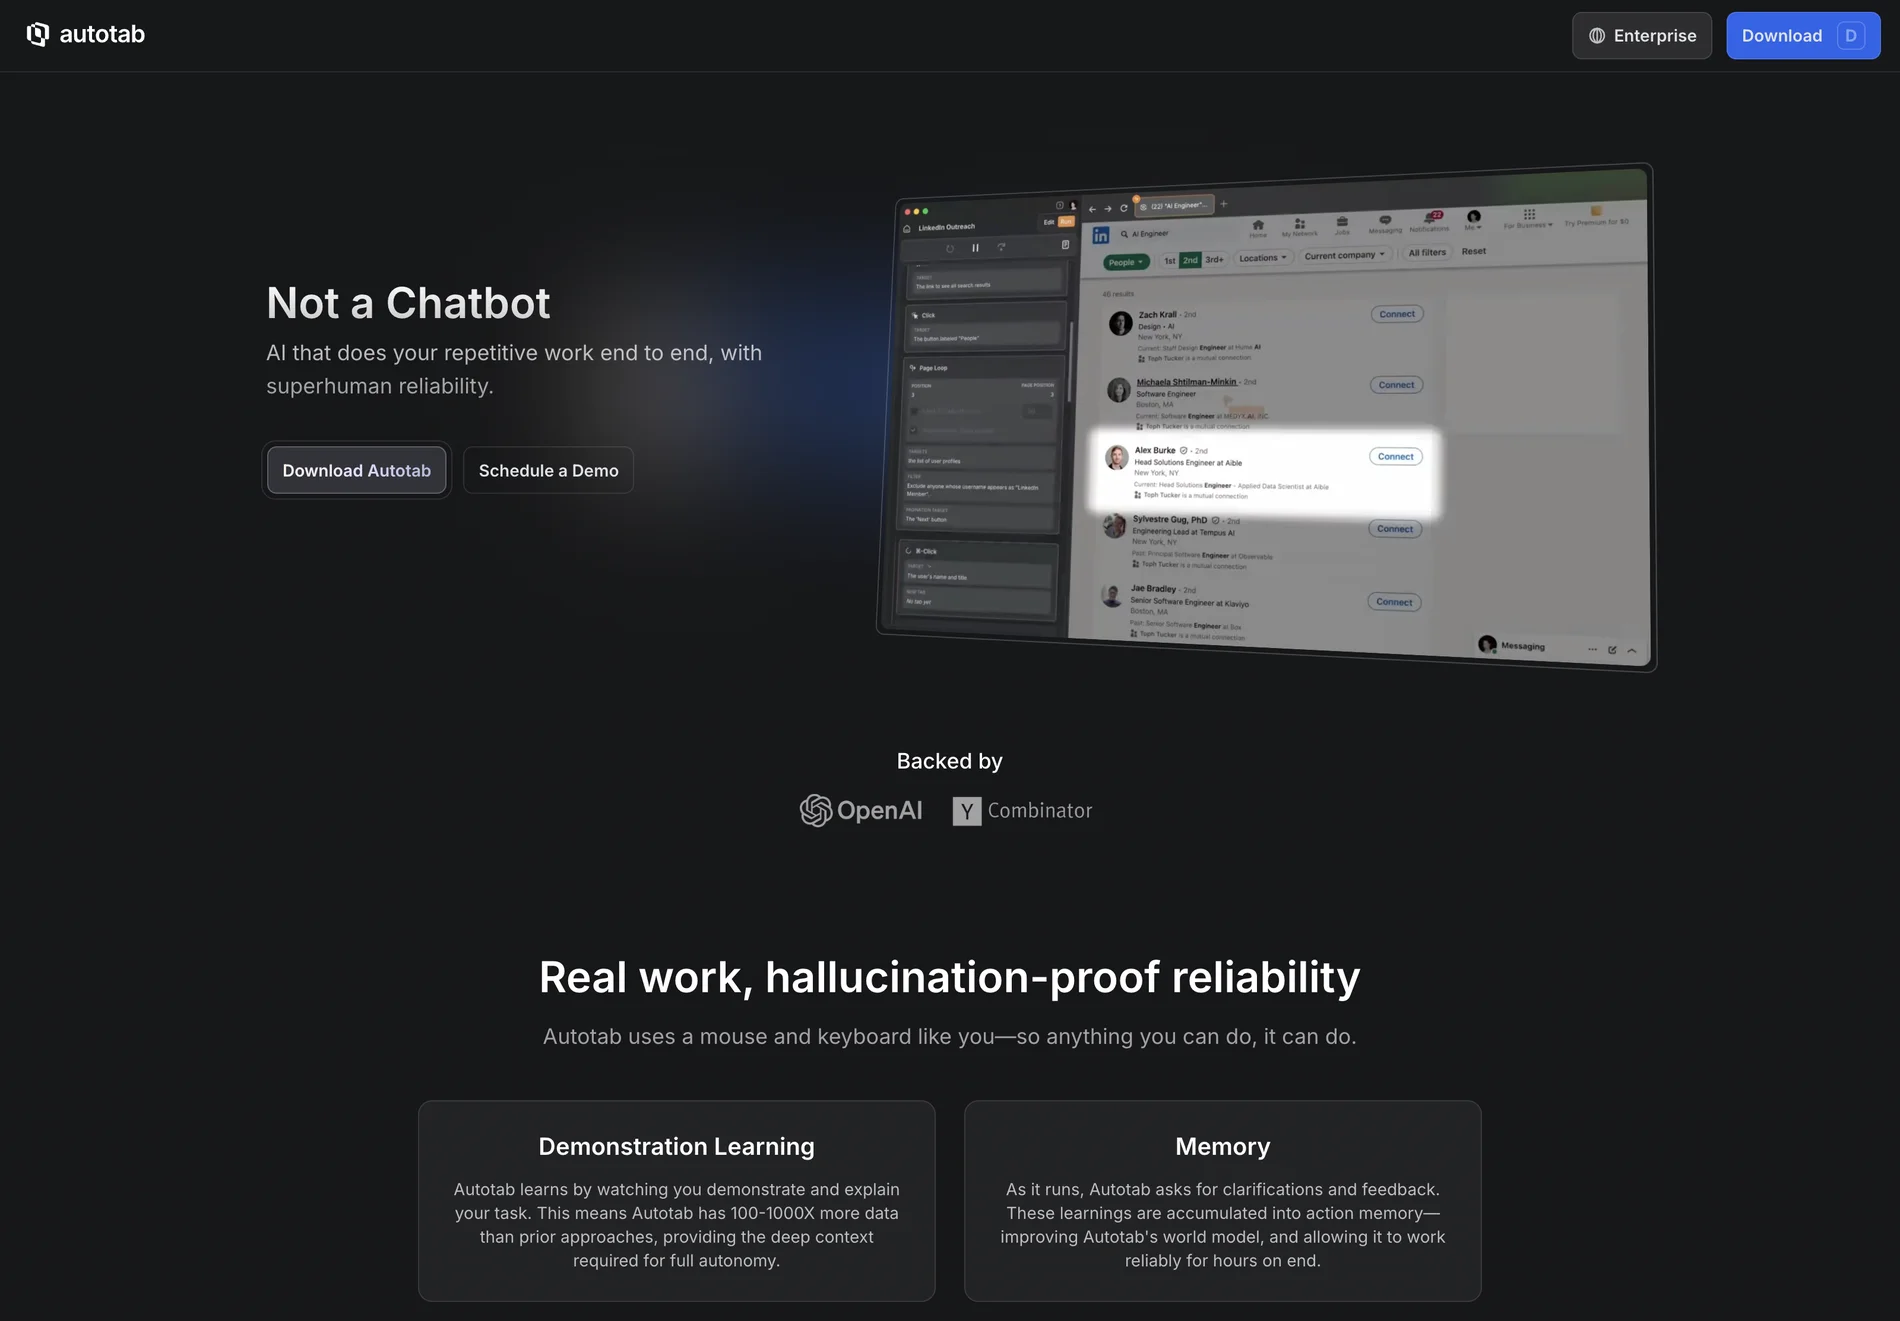Click the Edit tab in the Autotab panel
This screenshot has width=1900, height=1321.
[1049, 222]
